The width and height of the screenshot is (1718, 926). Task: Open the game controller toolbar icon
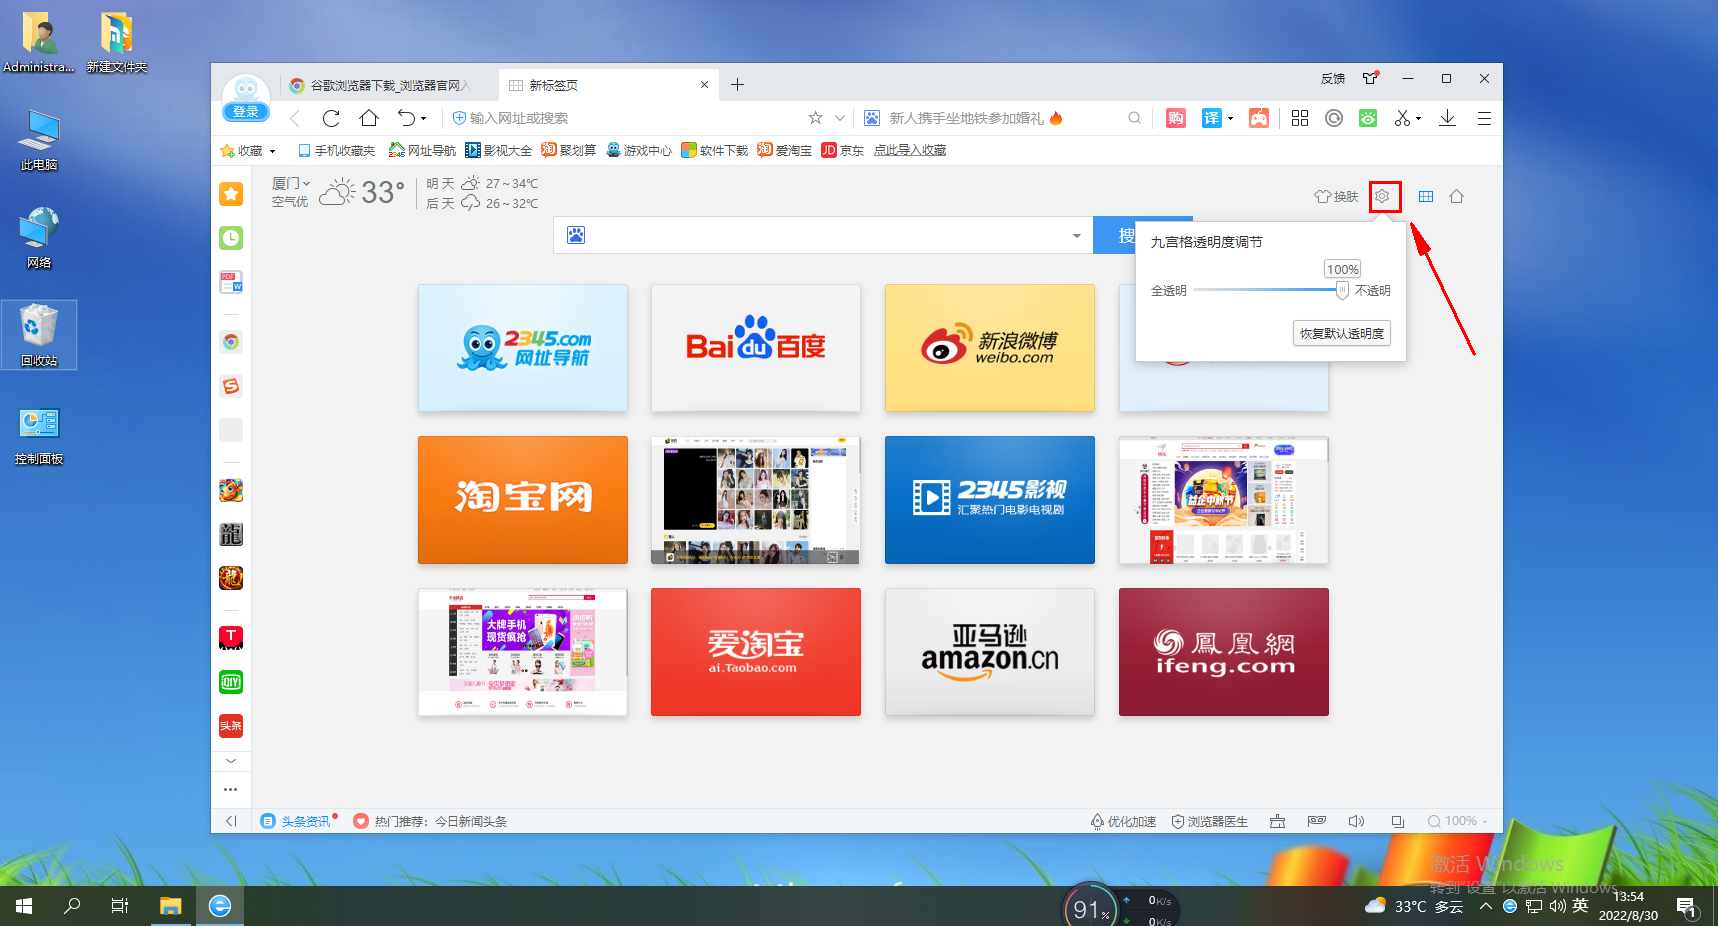[x=1259, y=118]
